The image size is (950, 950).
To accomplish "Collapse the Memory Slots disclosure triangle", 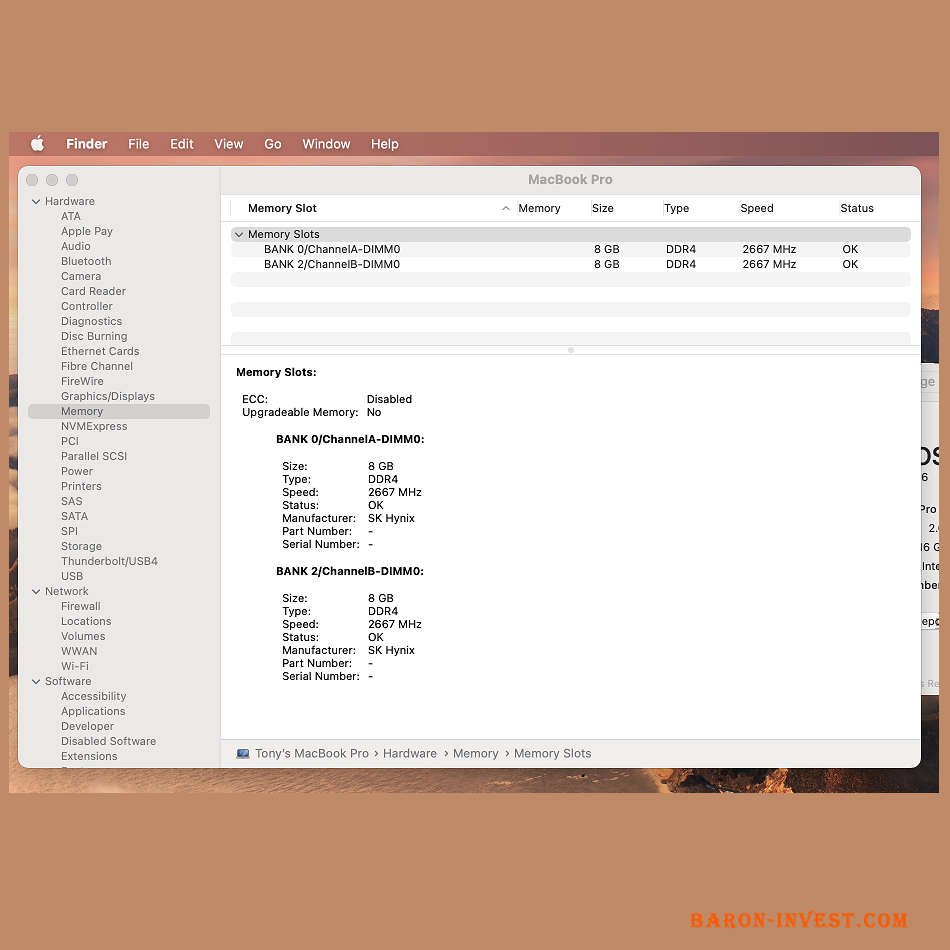I will [x=239, y=235].
